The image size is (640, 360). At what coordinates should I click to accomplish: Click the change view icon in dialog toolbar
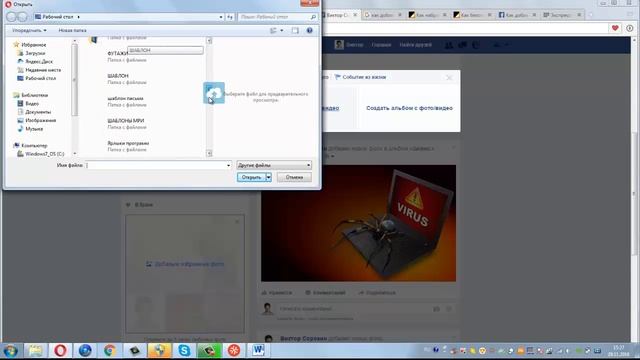[x=273, y=30]
